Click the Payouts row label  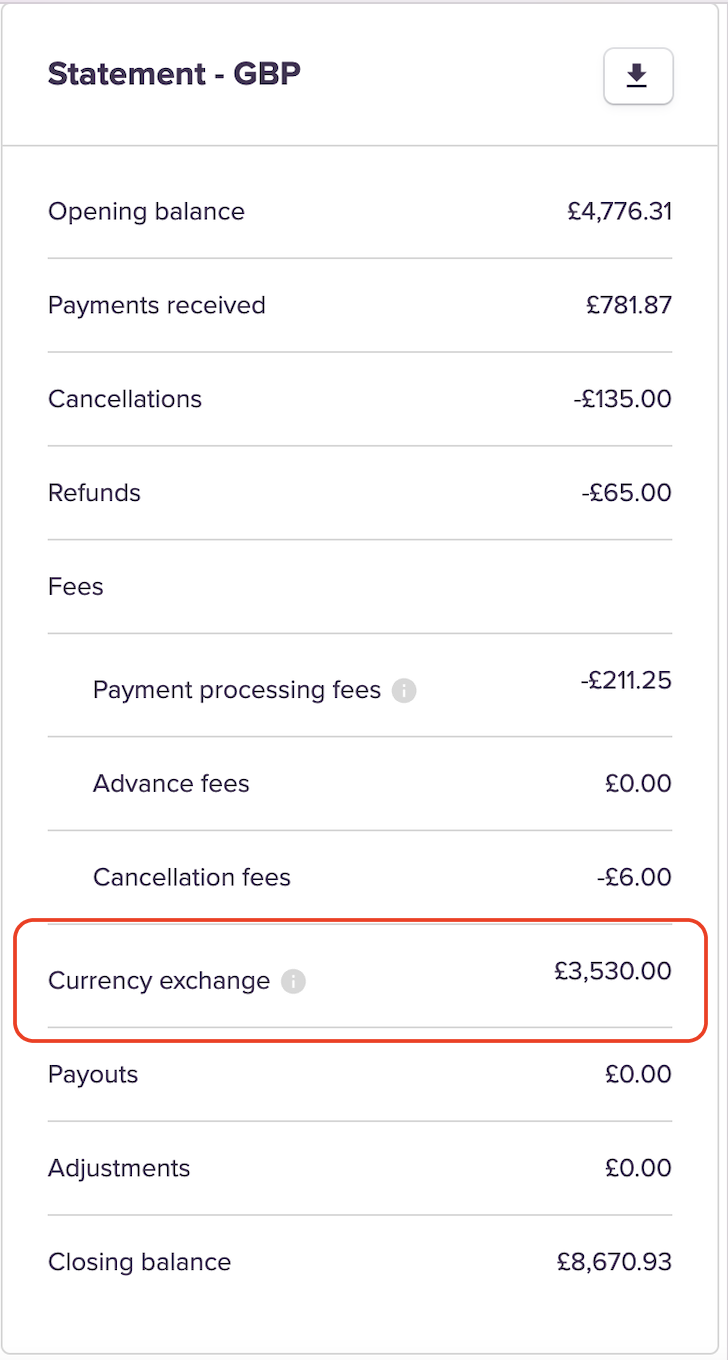tap(93, 1074)
